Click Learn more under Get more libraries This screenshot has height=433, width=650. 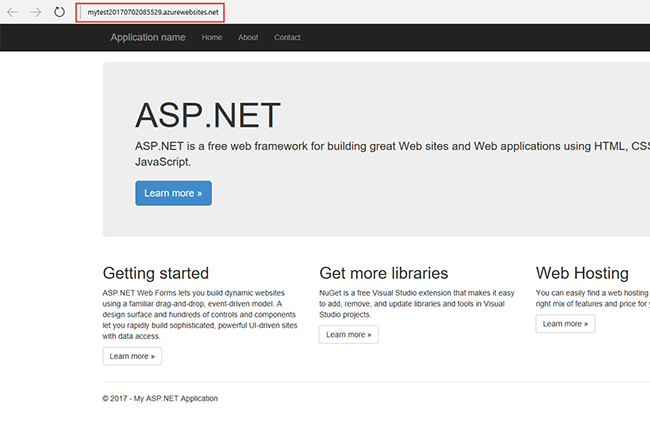(349, 334)
